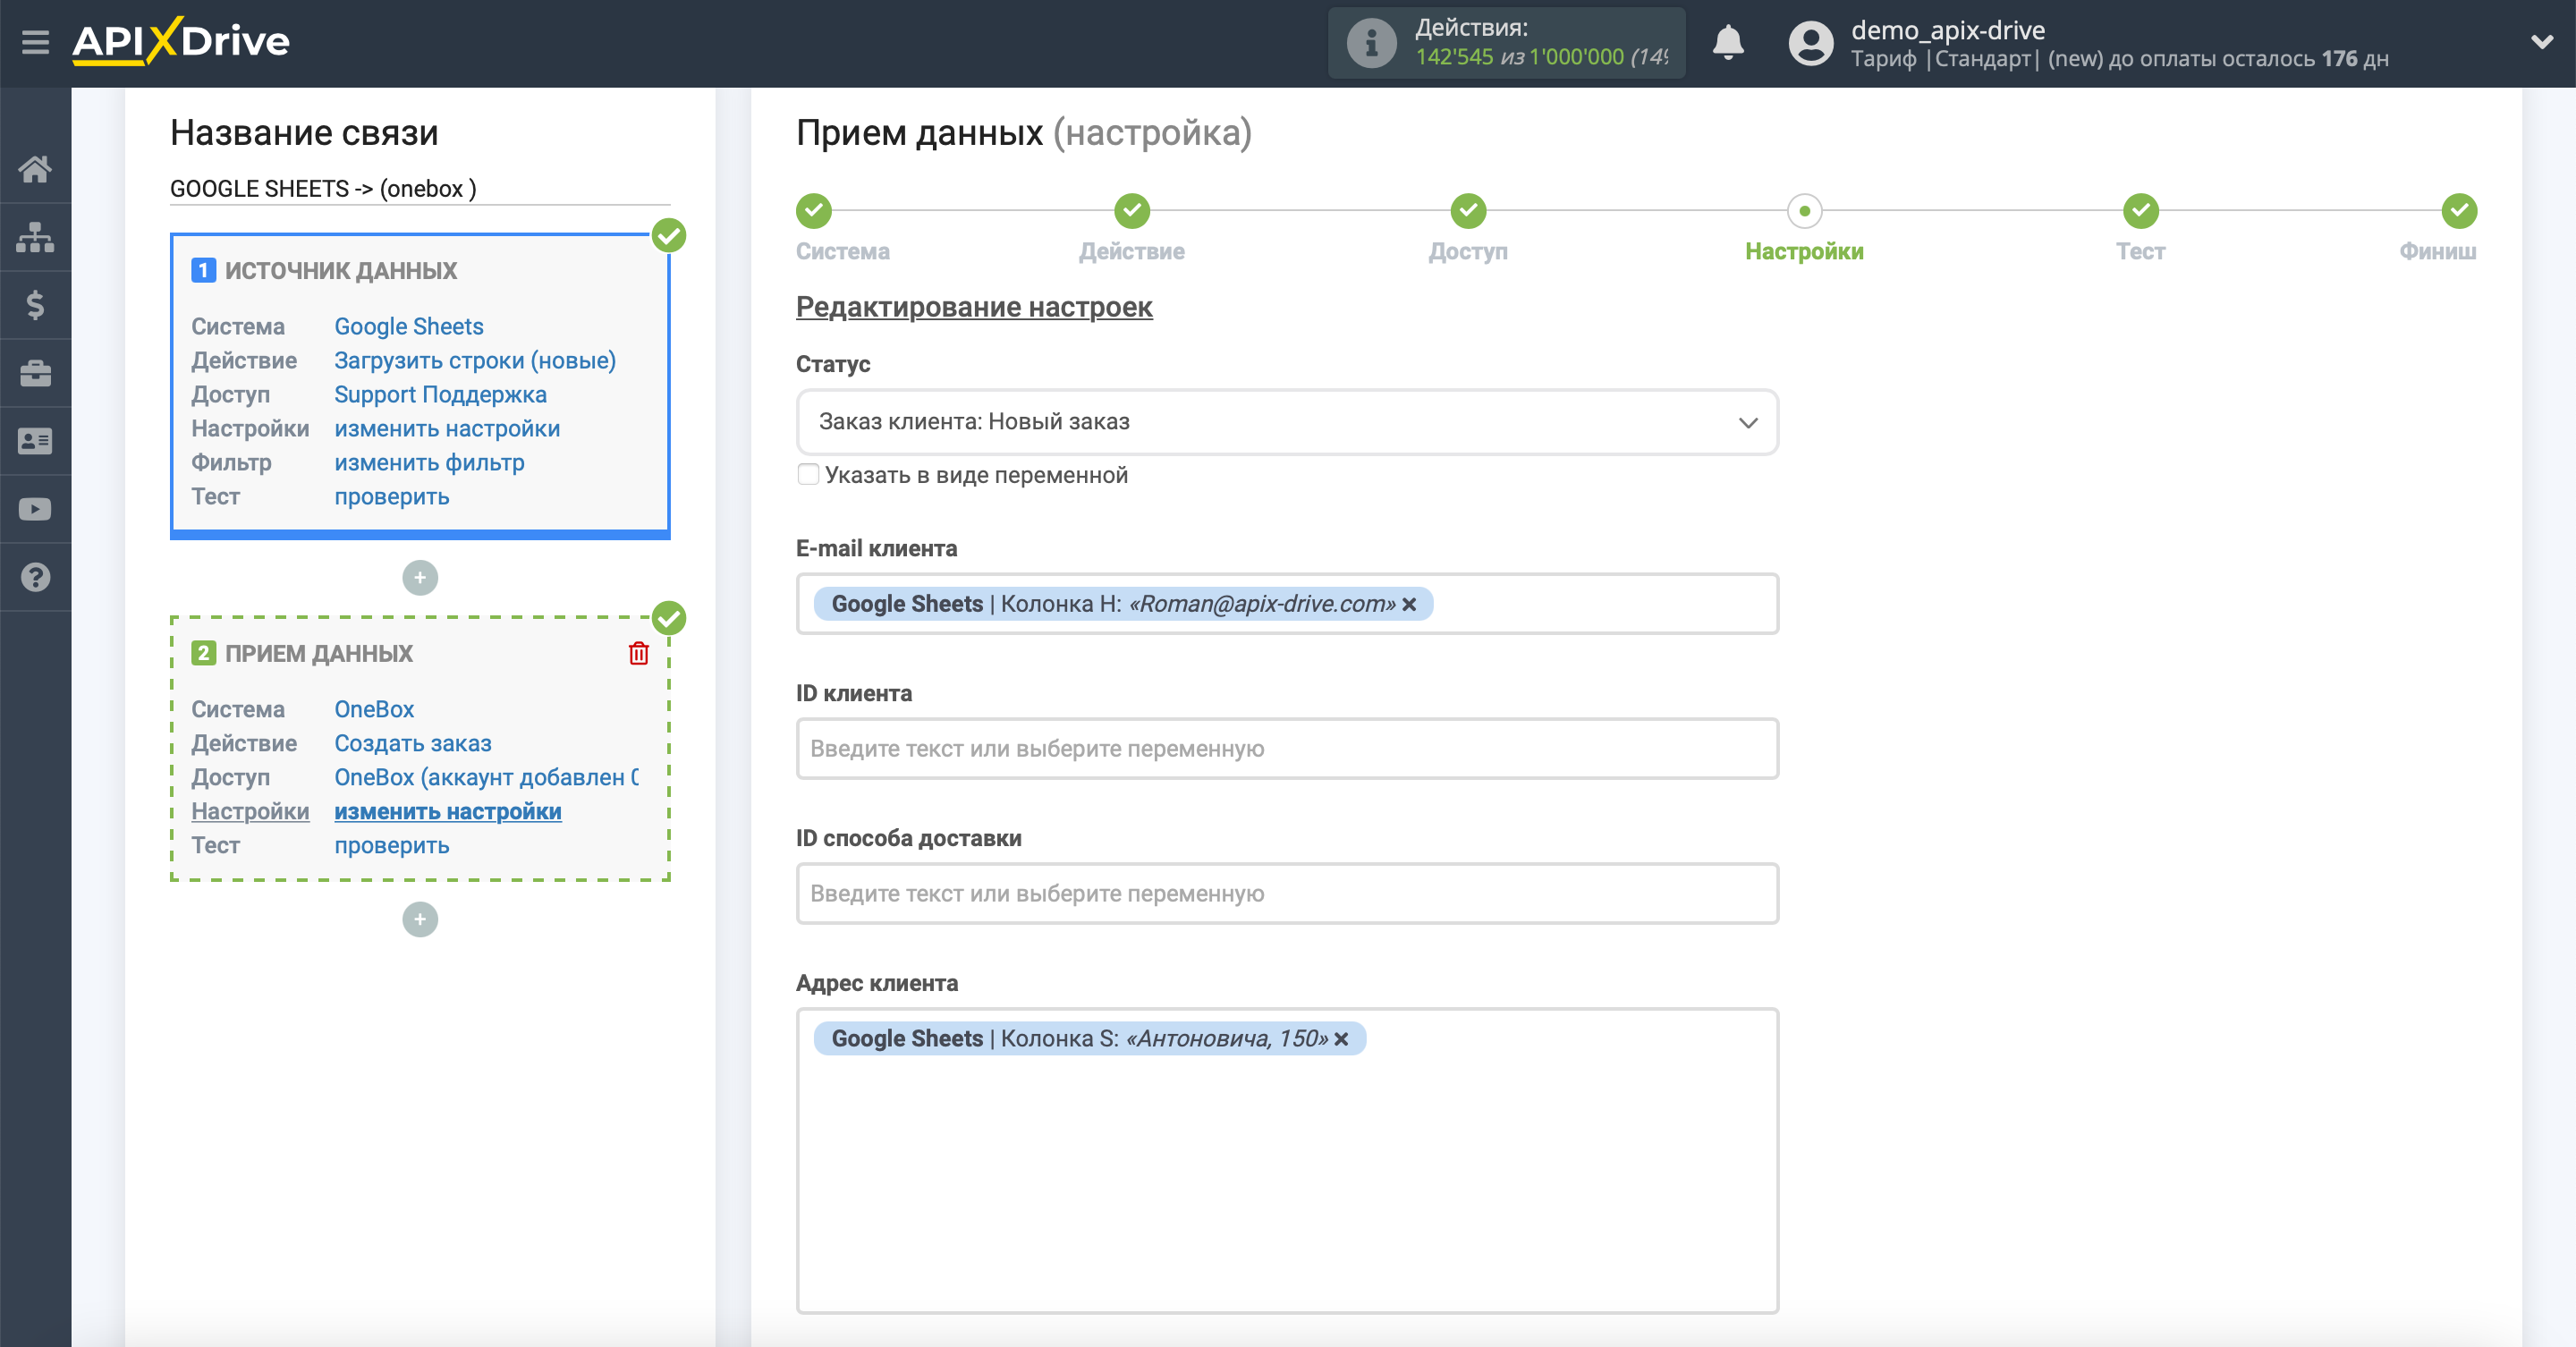Open the Статус dropdown
Image resolution: width=2576 pixels, height=1347 pixels.
(x=1287, y=422)
